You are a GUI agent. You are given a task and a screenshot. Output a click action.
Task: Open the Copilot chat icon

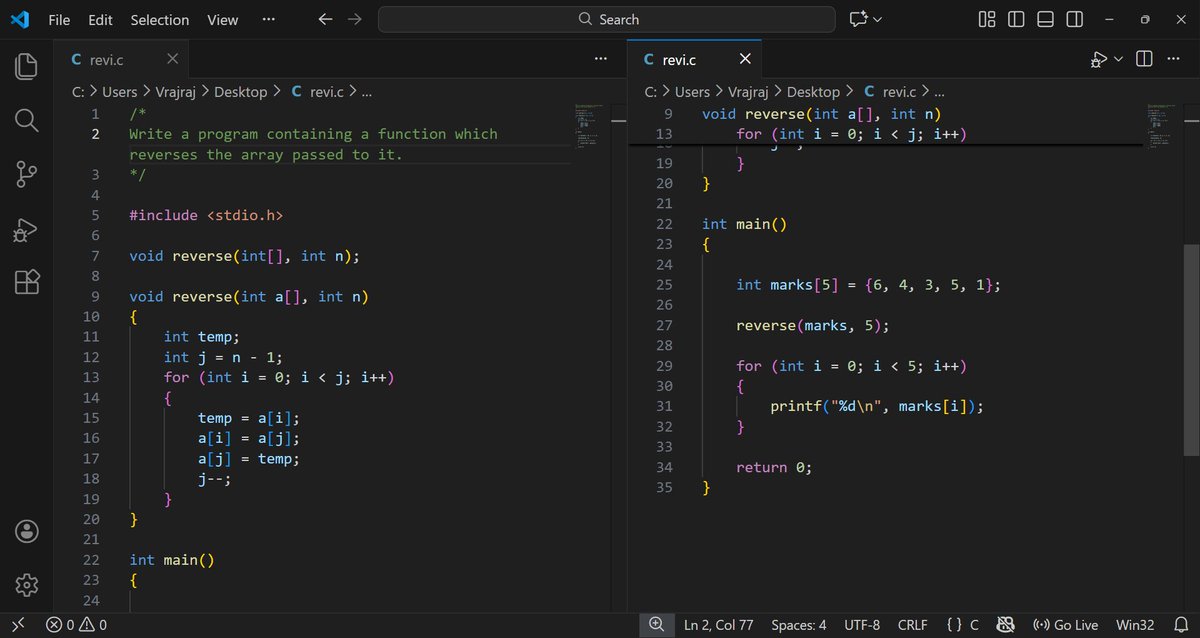[x=858, y=19]
